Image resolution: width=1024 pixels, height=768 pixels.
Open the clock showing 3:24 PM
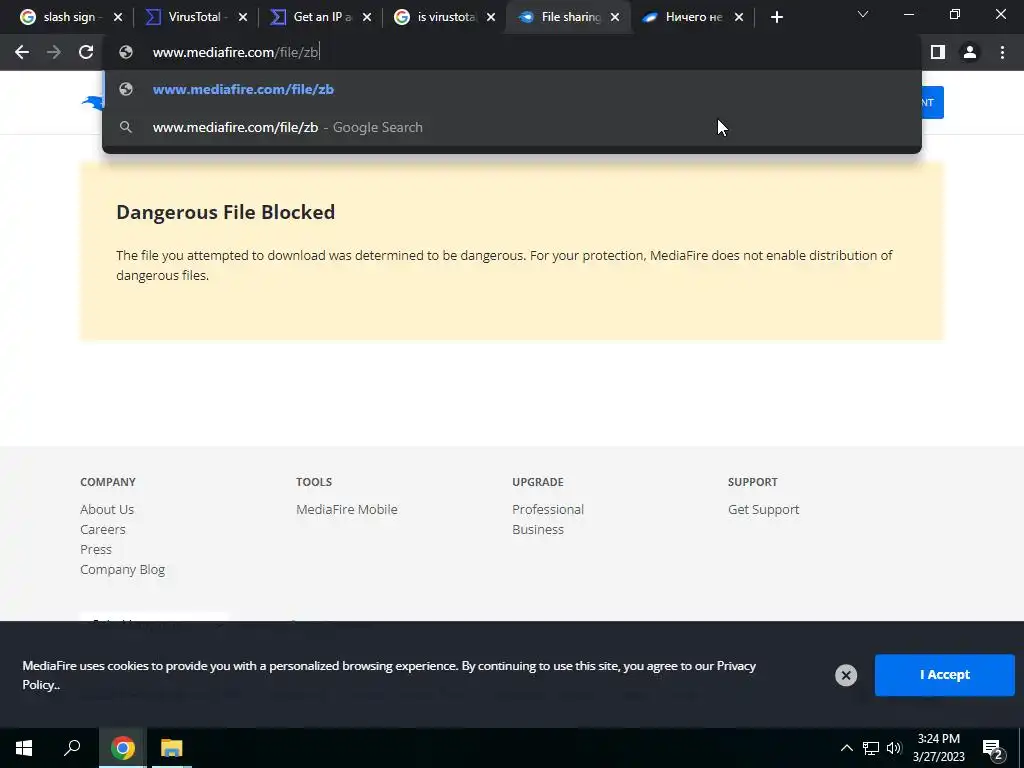pos(938,748)
